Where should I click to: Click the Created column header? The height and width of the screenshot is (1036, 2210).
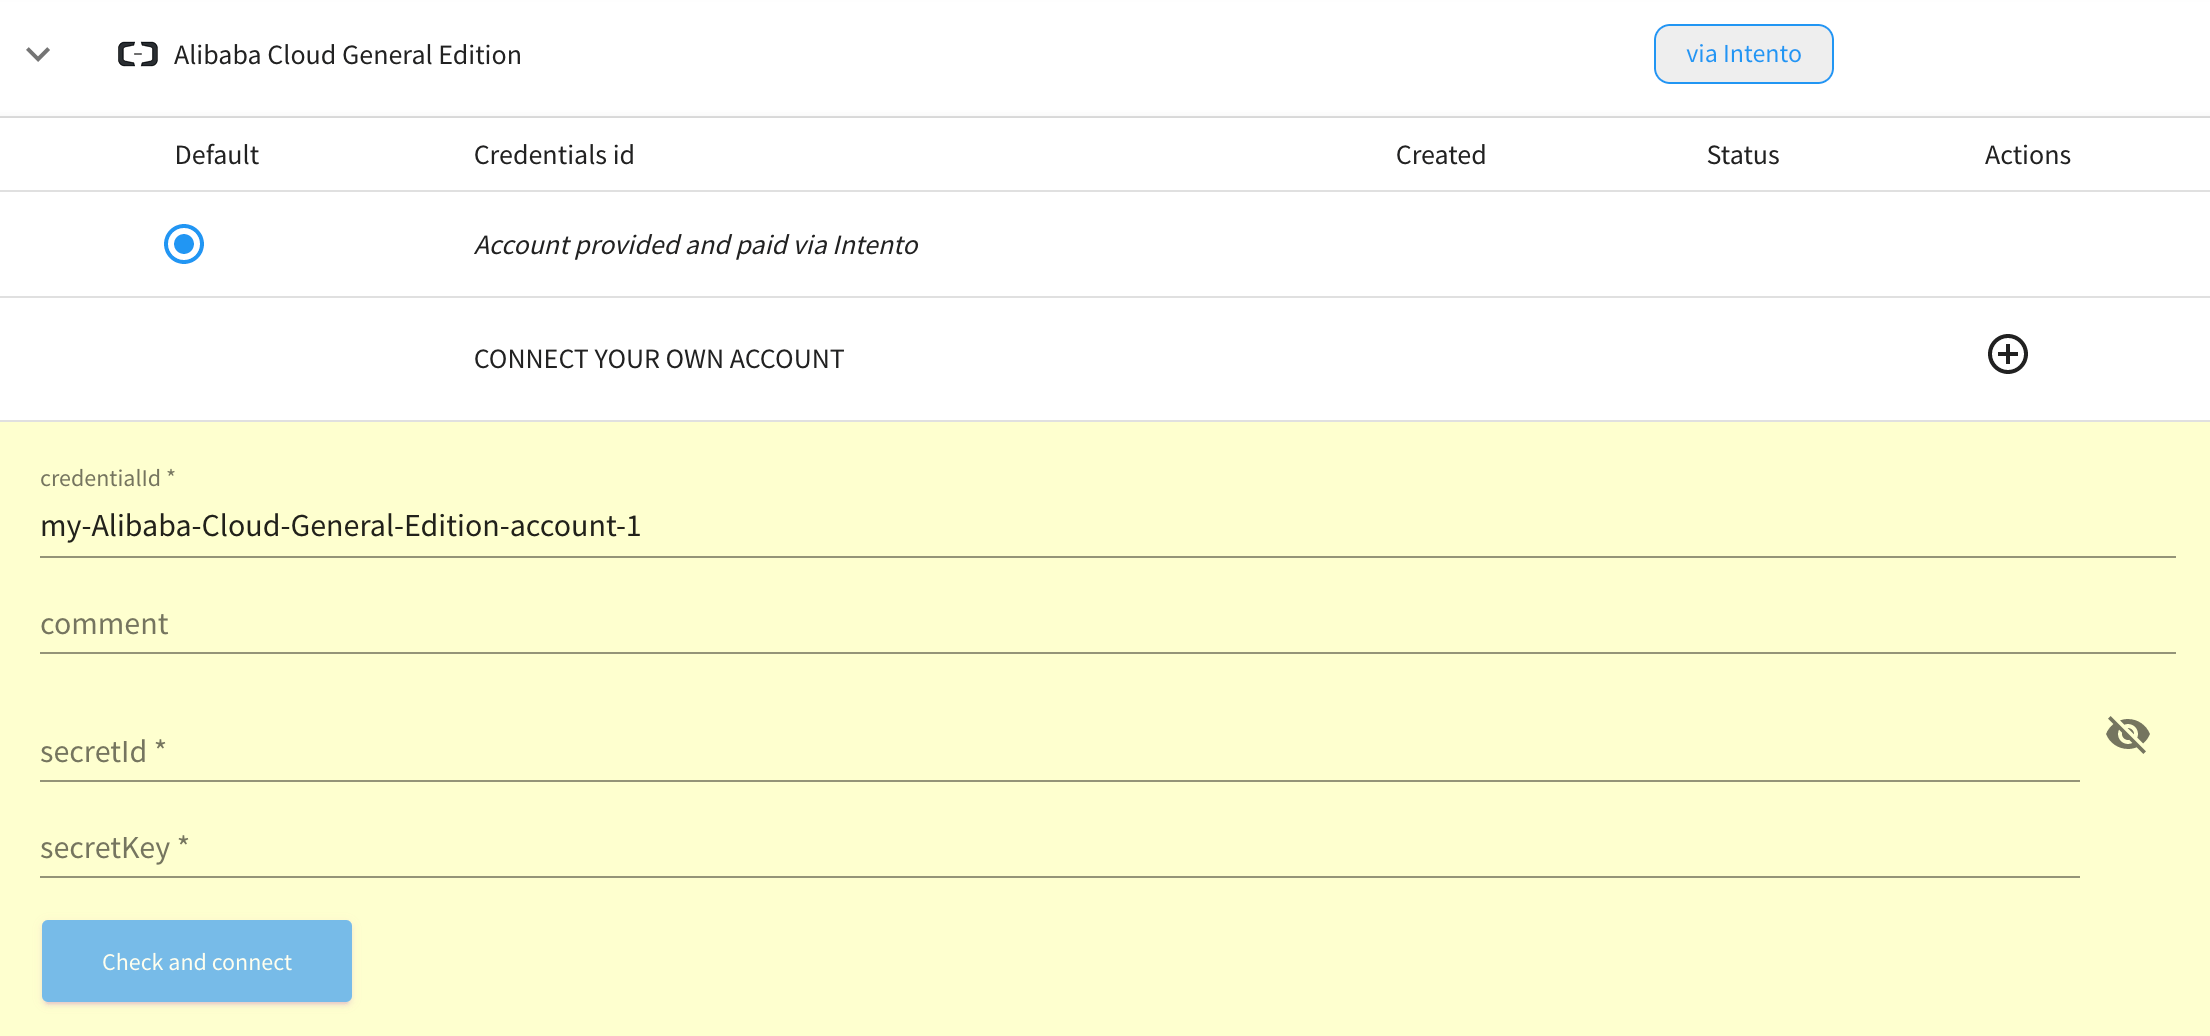coord(1440,155)
